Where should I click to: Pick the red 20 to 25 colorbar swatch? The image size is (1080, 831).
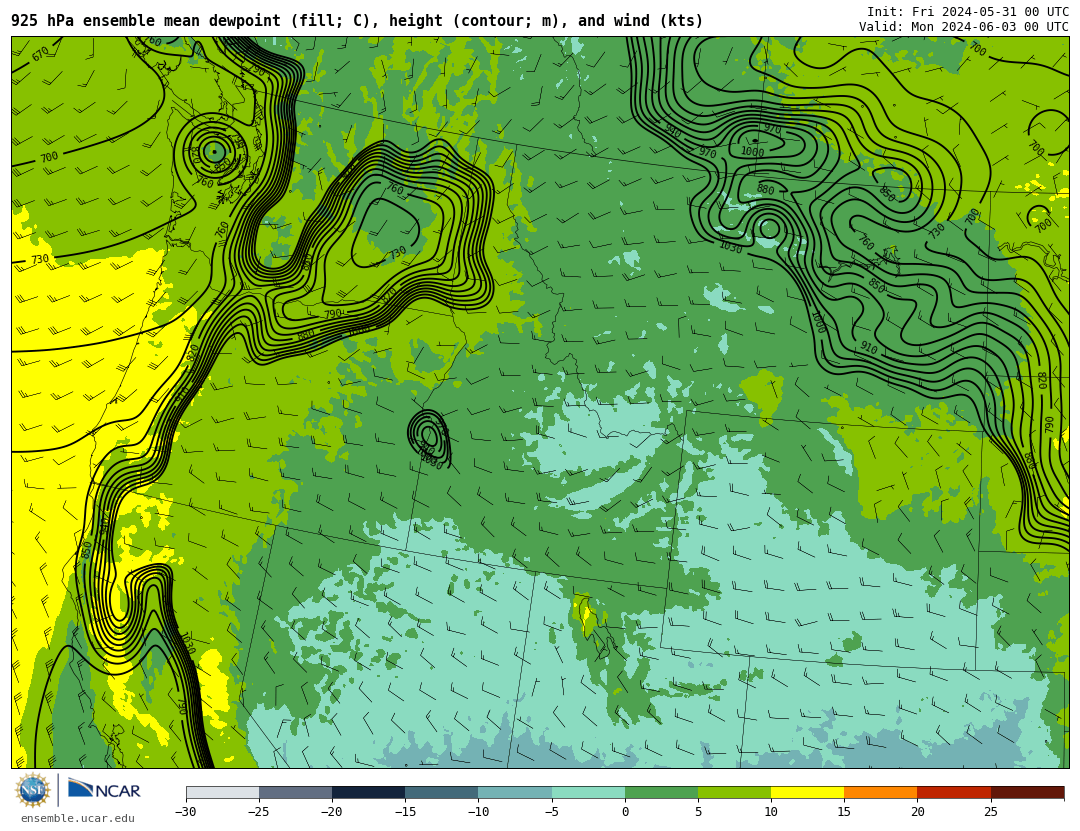[954, 792]
